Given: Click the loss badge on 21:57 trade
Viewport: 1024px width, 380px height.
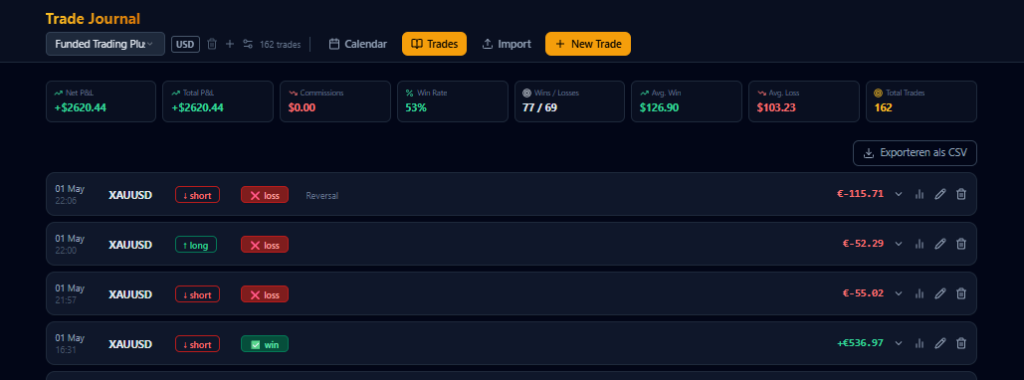Looking at the screenshot, I should (264, 294).
